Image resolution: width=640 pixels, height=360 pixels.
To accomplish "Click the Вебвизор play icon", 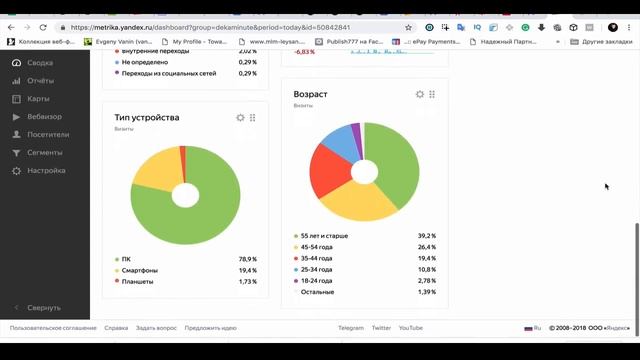I will [16, 117].
